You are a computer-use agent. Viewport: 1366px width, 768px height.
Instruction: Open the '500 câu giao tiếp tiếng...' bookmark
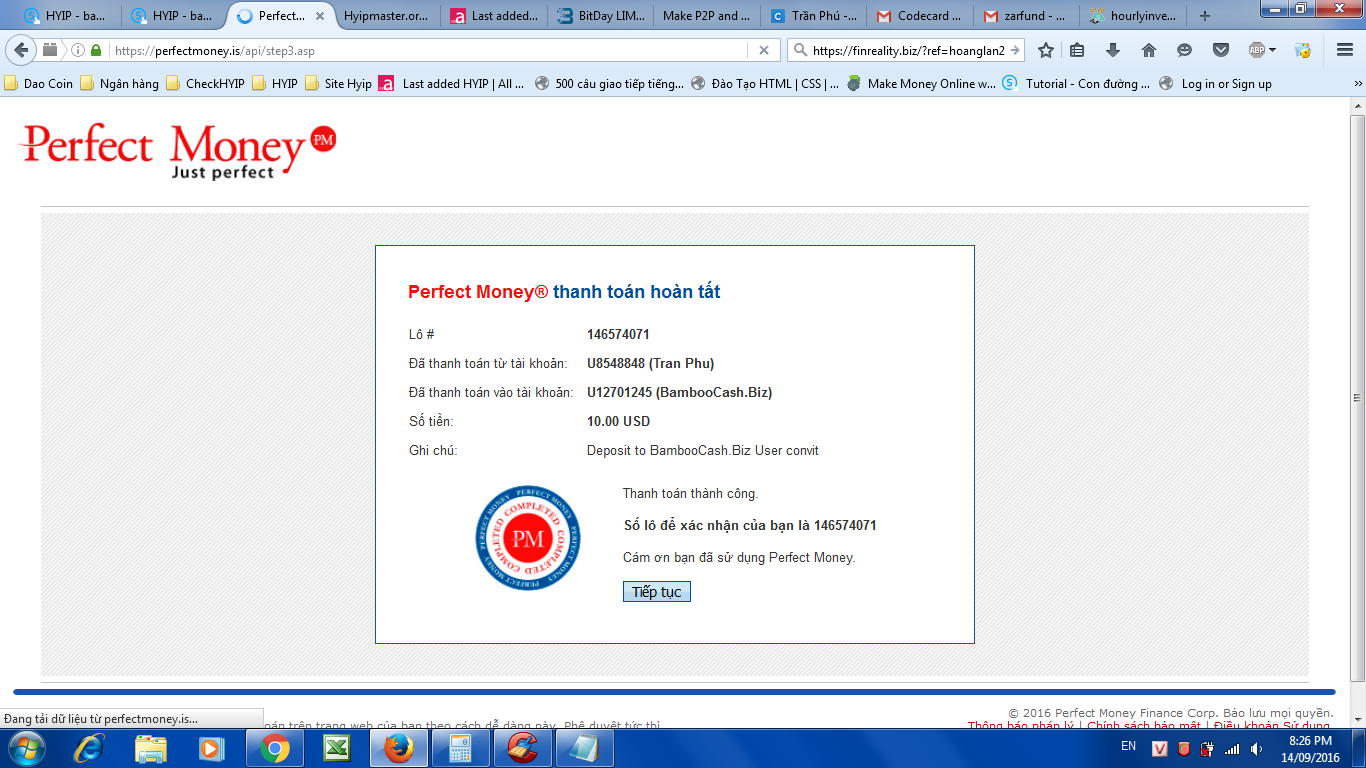[610, 84]
